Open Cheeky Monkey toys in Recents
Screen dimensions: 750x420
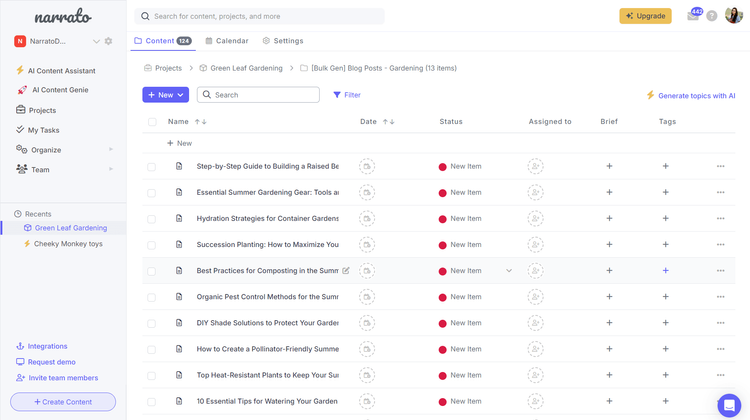[63, 243]
